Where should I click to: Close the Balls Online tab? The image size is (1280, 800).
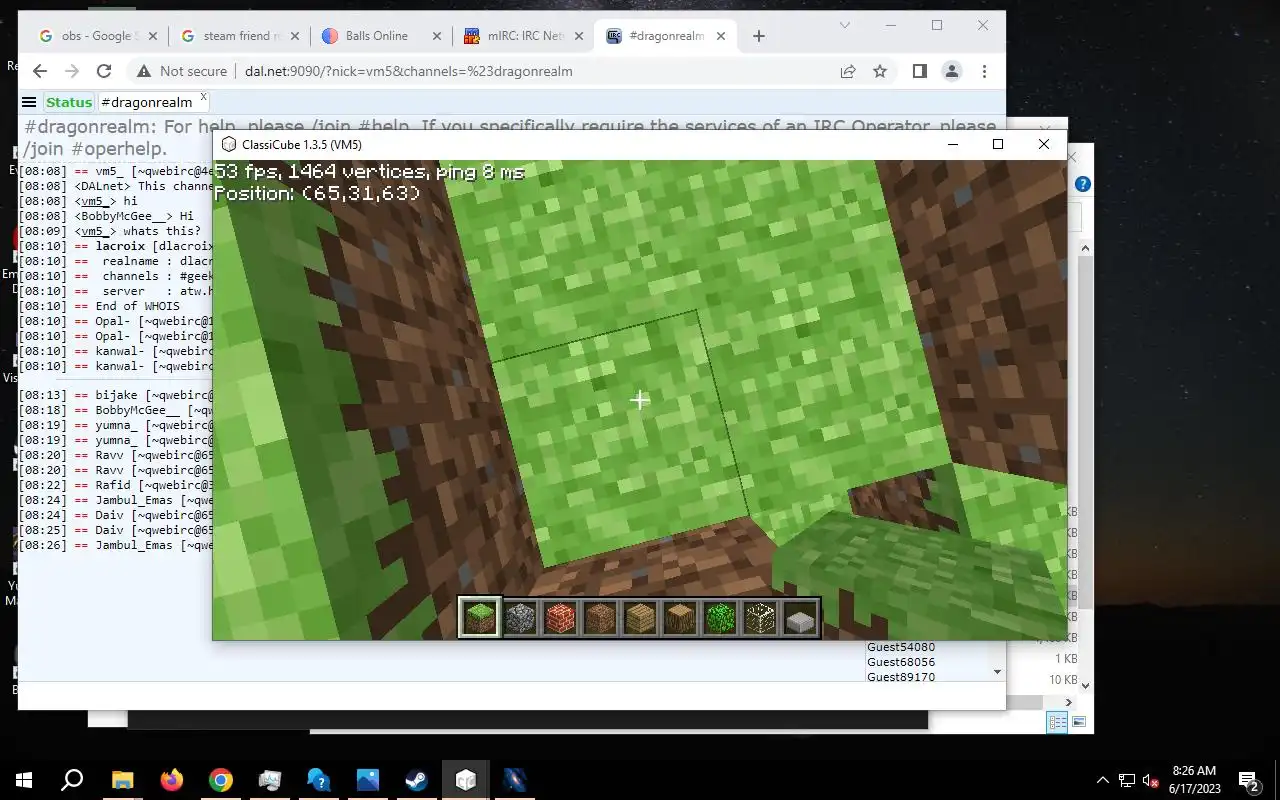point(437,36)
